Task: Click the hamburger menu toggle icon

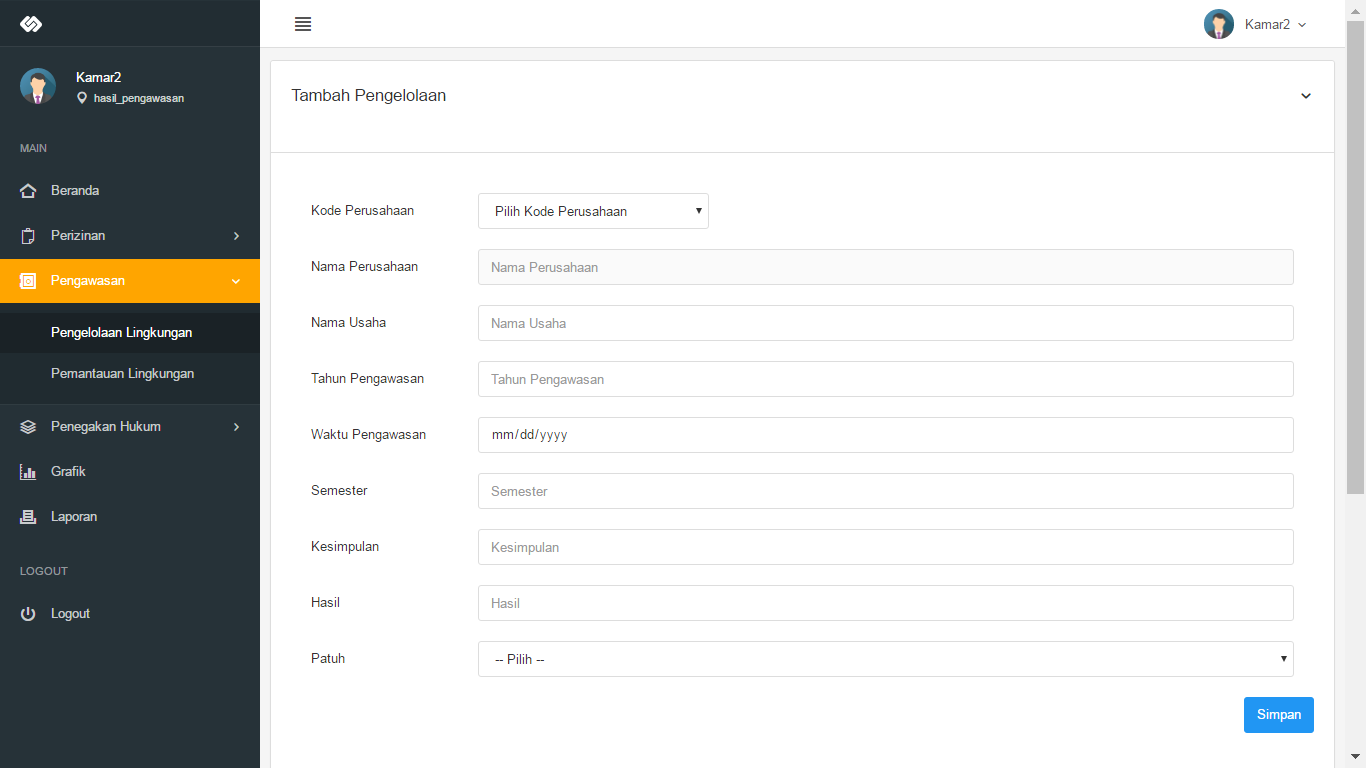Action: [x=303, y=24]
